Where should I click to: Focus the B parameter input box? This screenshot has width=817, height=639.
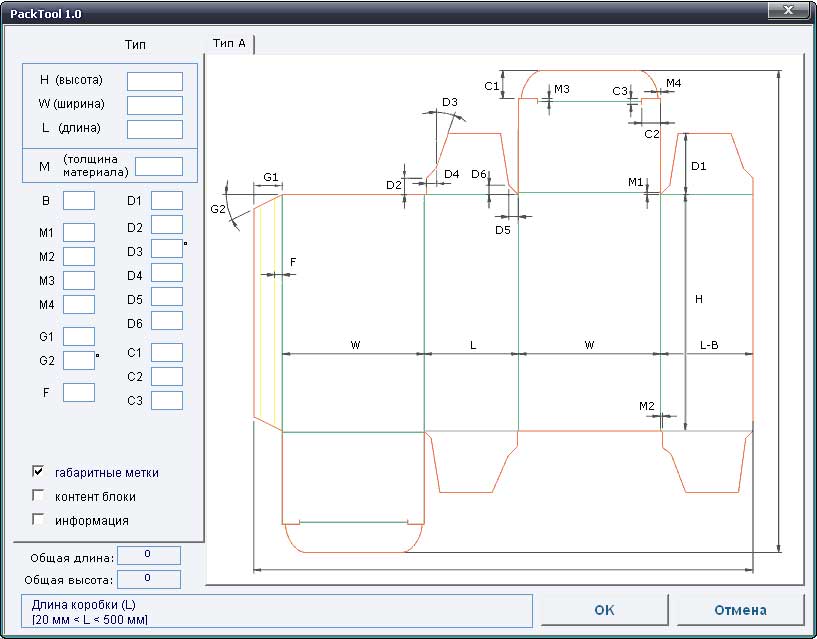click(79, 200)
